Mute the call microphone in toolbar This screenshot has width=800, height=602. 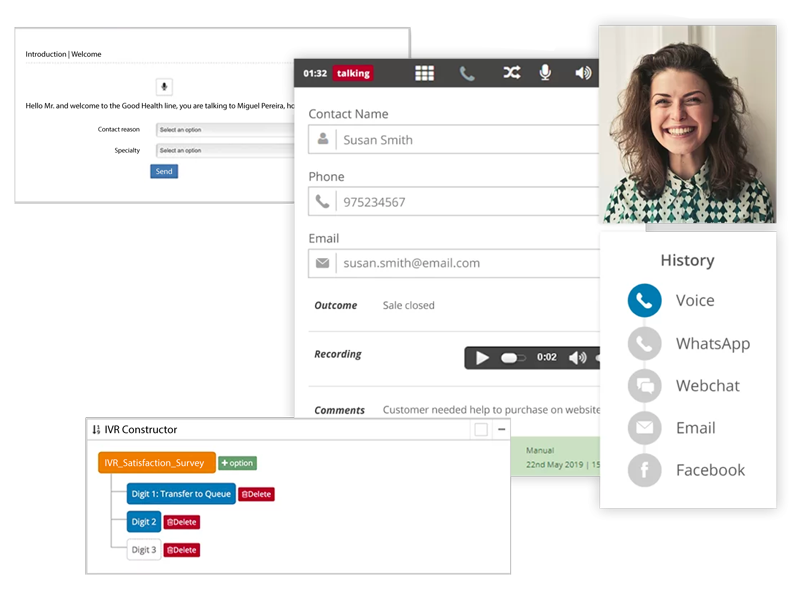click(546, 73)
